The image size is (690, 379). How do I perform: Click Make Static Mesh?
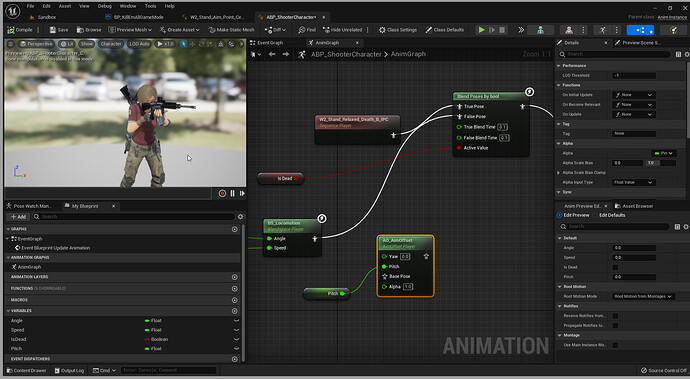231,30
